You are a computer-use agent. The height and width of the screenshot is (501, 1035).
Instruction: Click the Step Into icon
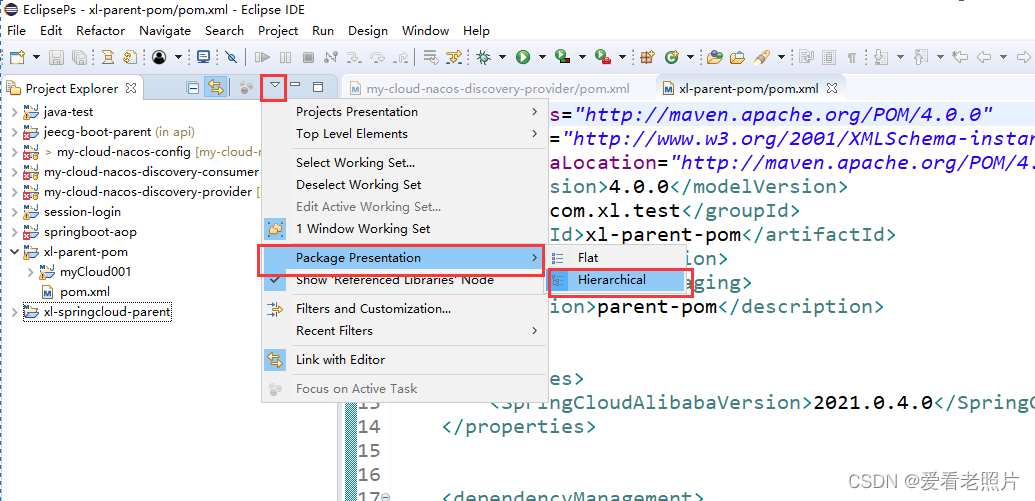pyautogui.click(x=354, y=57)
